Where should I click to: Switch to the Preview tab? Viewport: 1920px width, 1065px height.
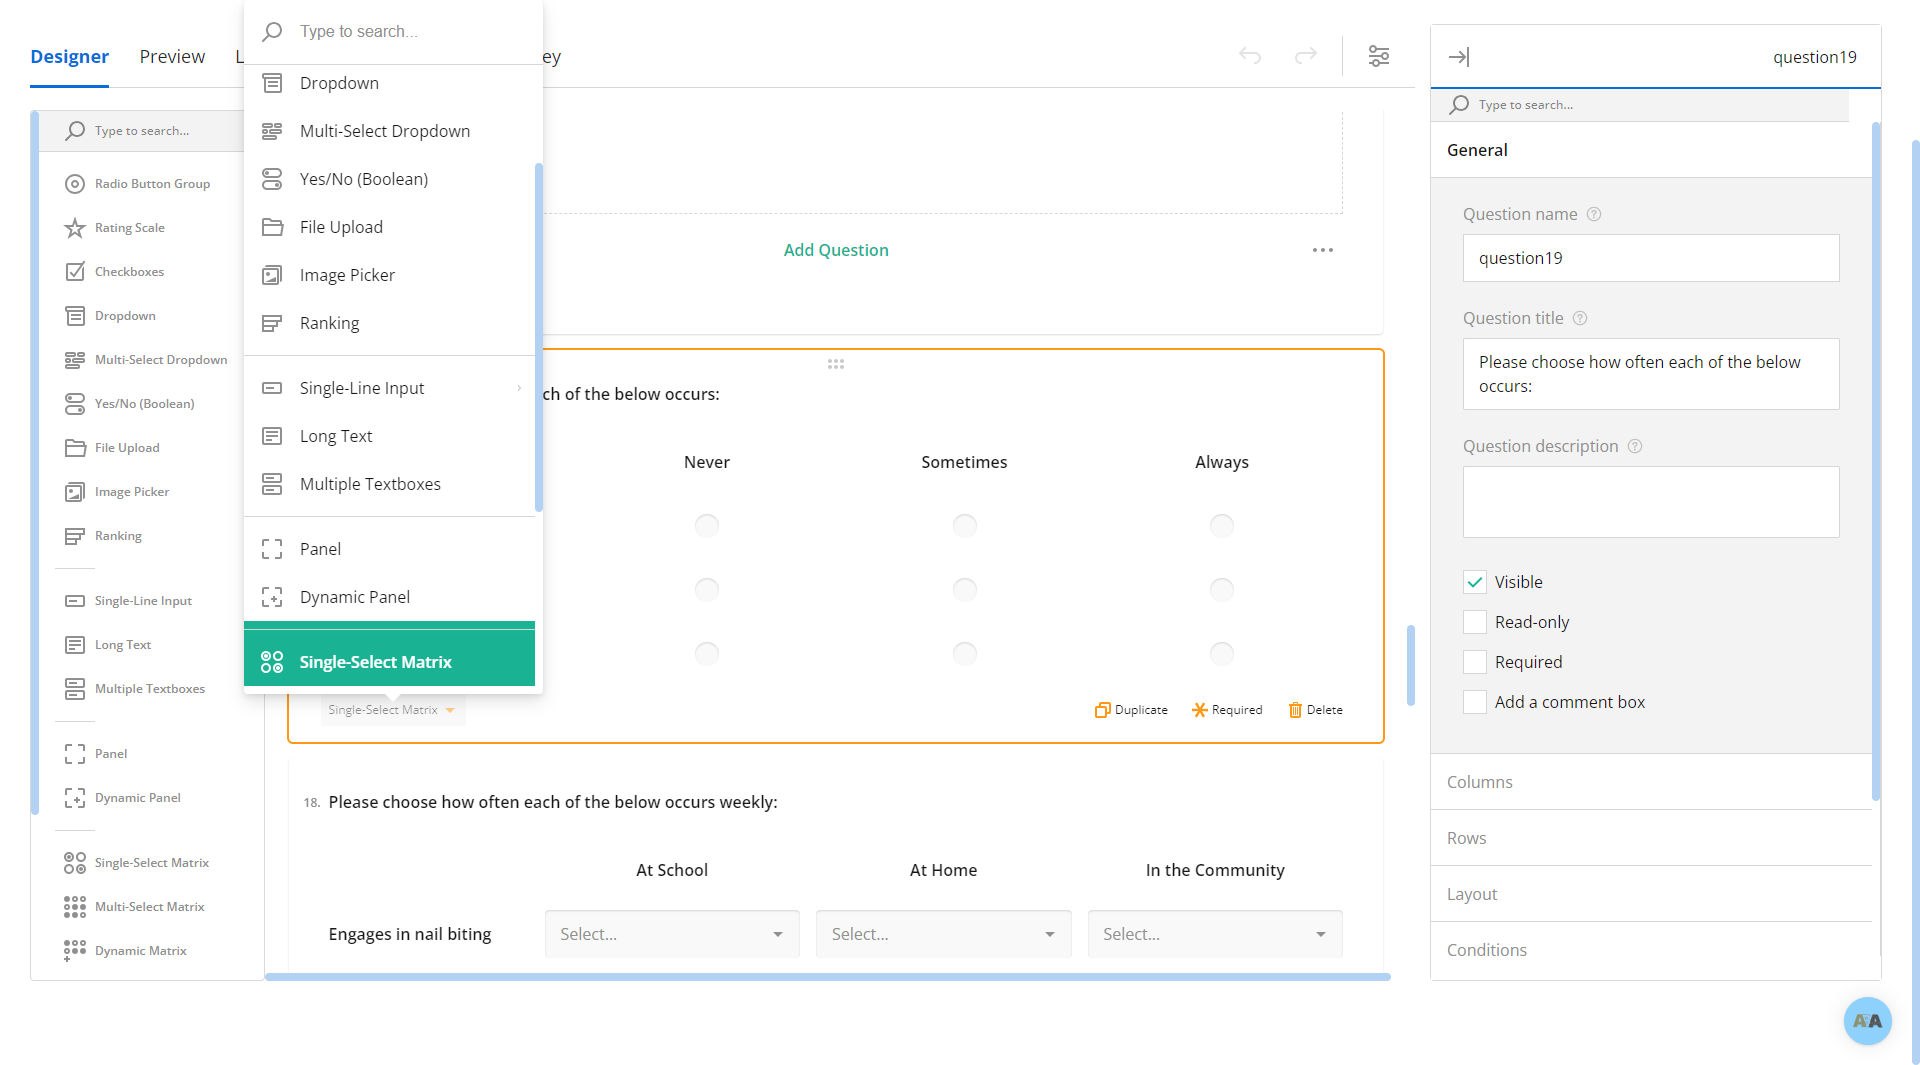coord(172,57)
